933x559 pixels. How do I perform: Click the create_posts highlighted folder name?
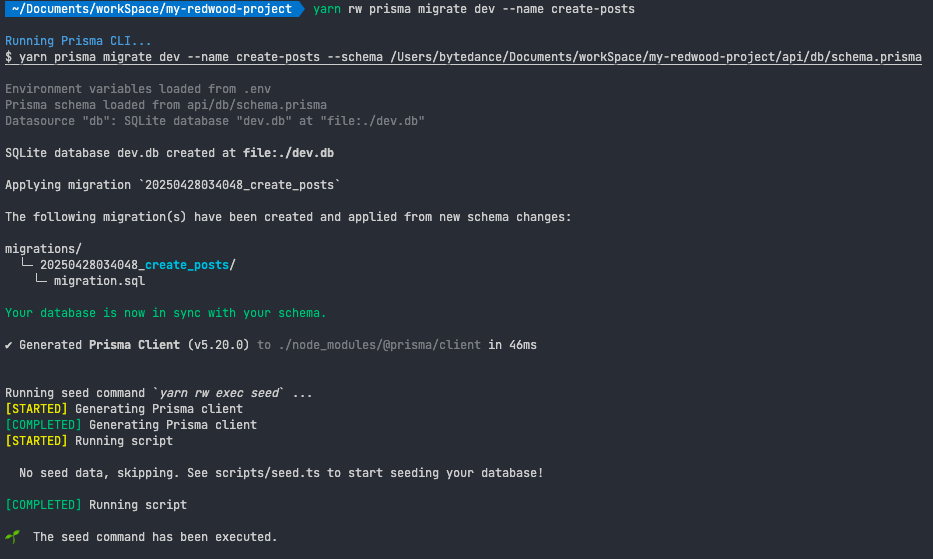(x=187, y=265)
